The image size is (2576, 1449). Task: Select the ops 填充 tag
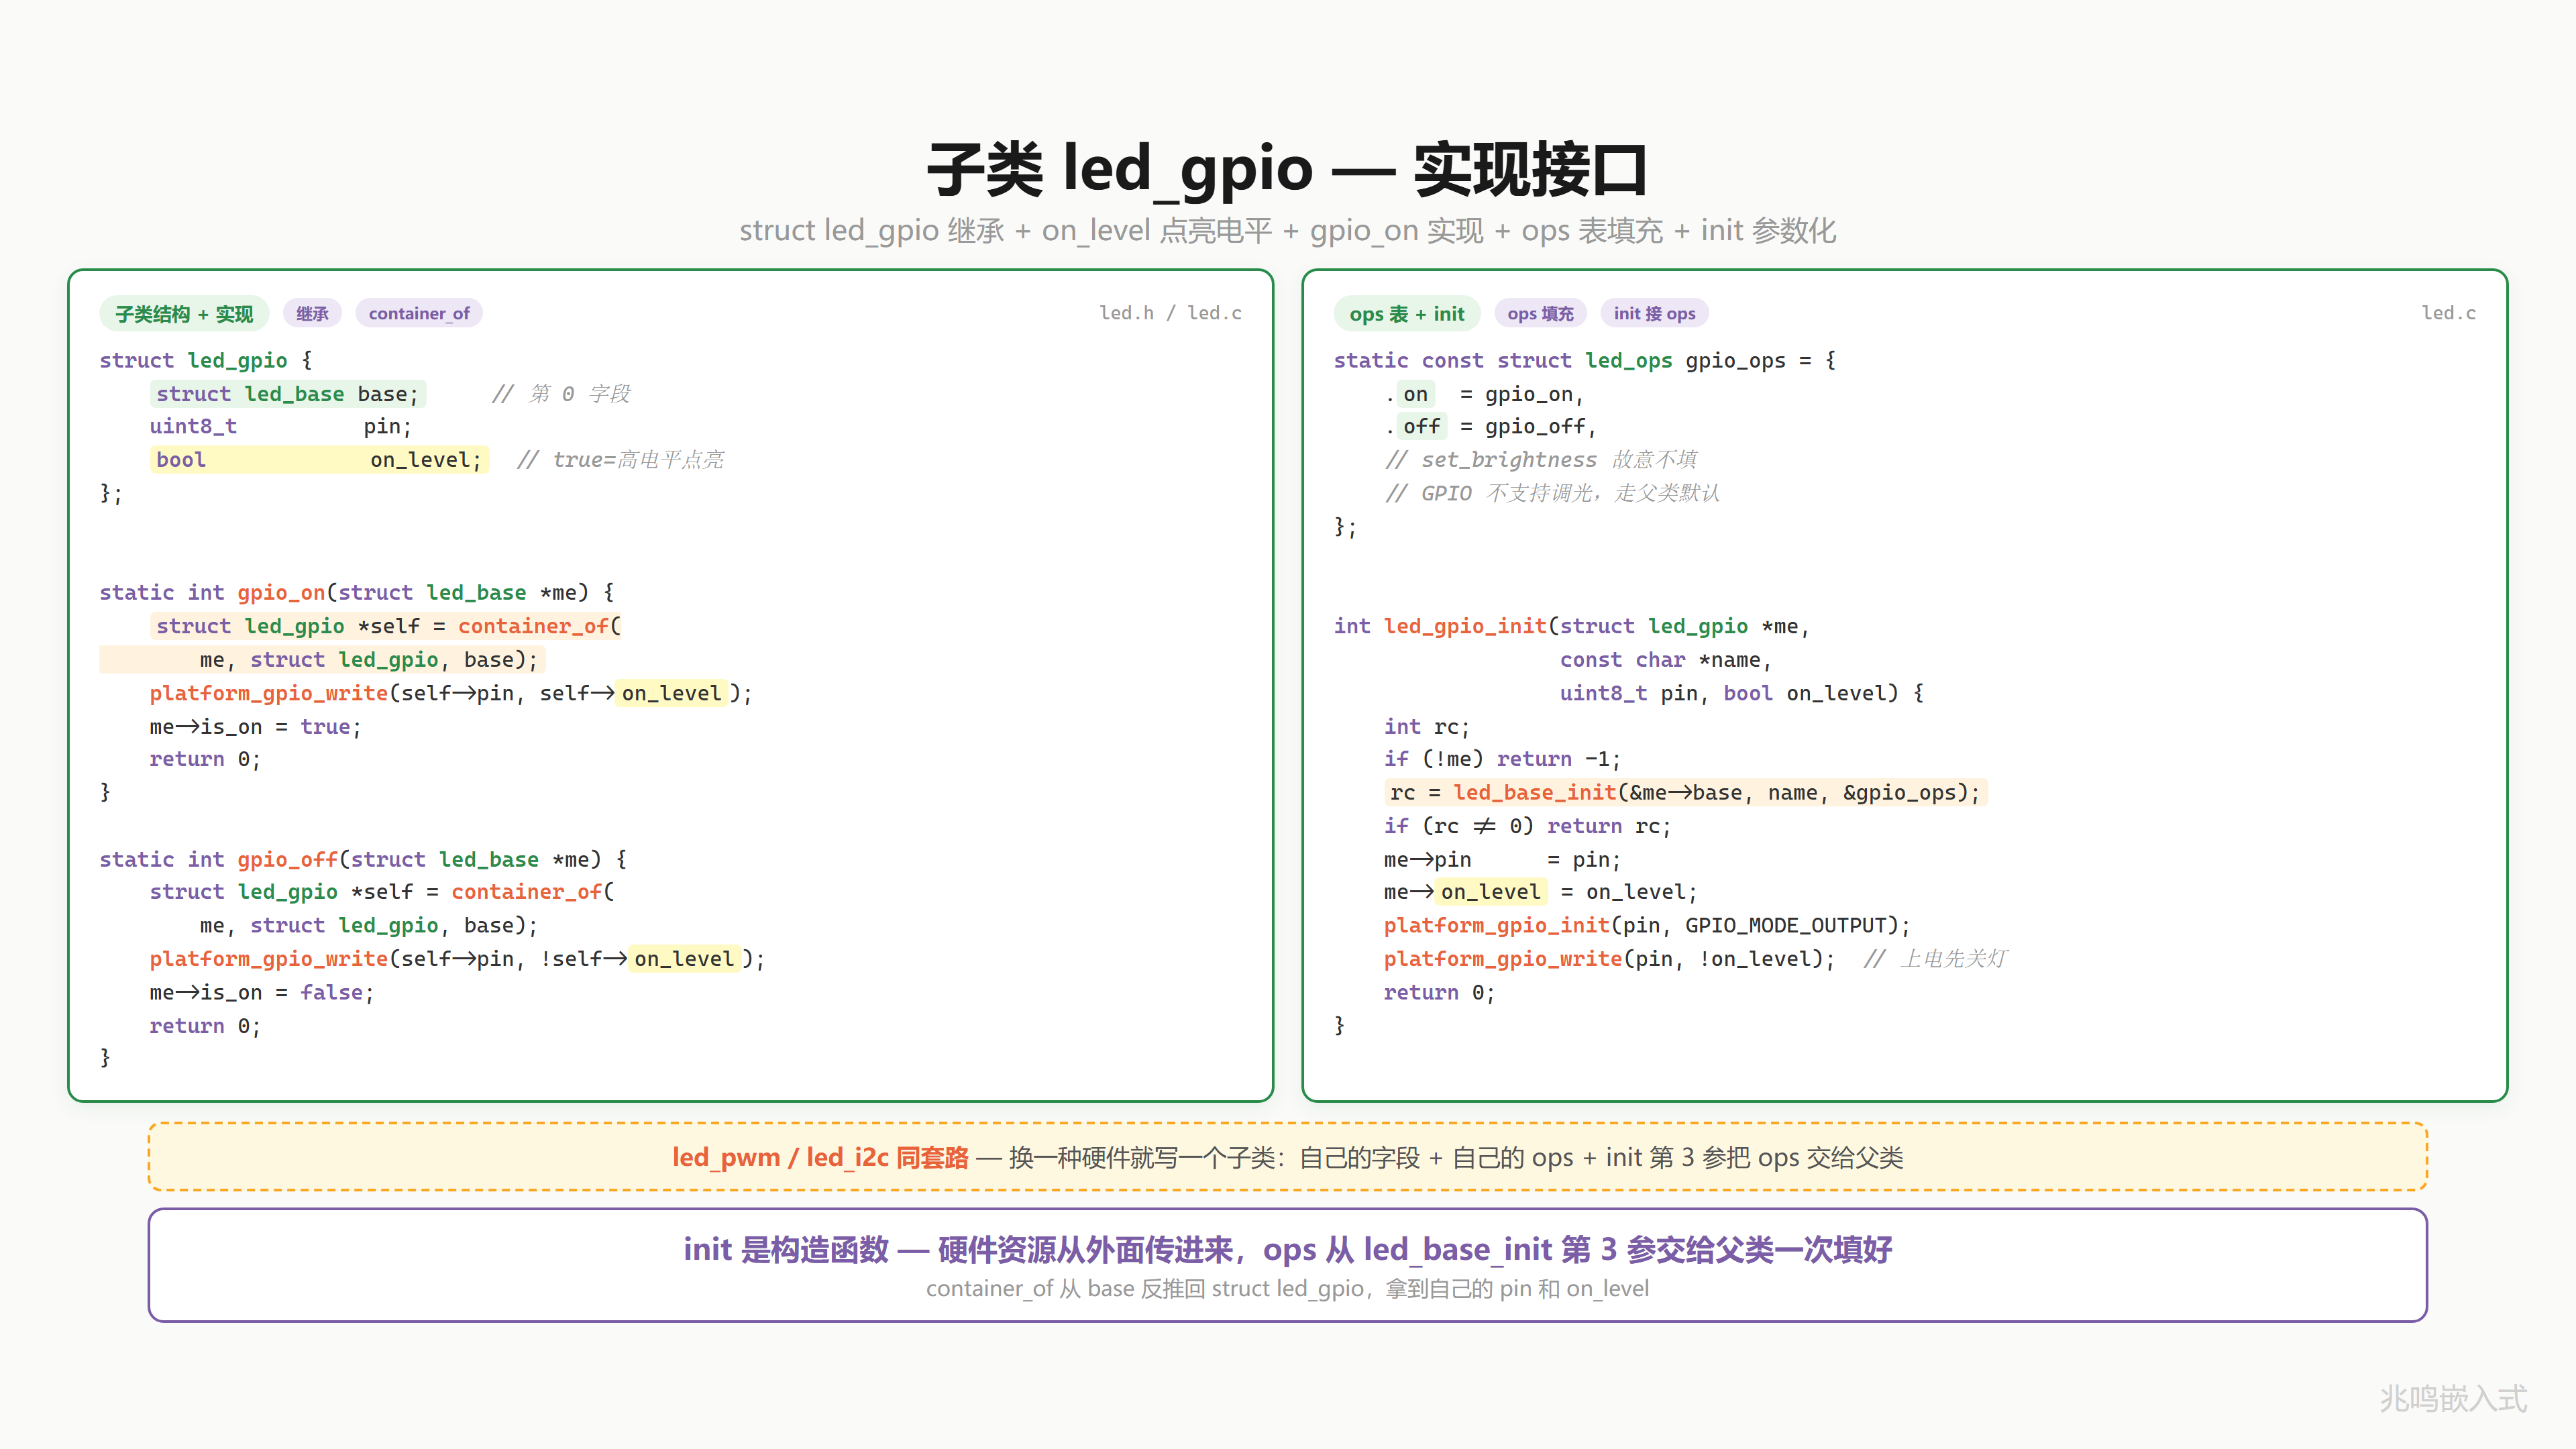1540,314
